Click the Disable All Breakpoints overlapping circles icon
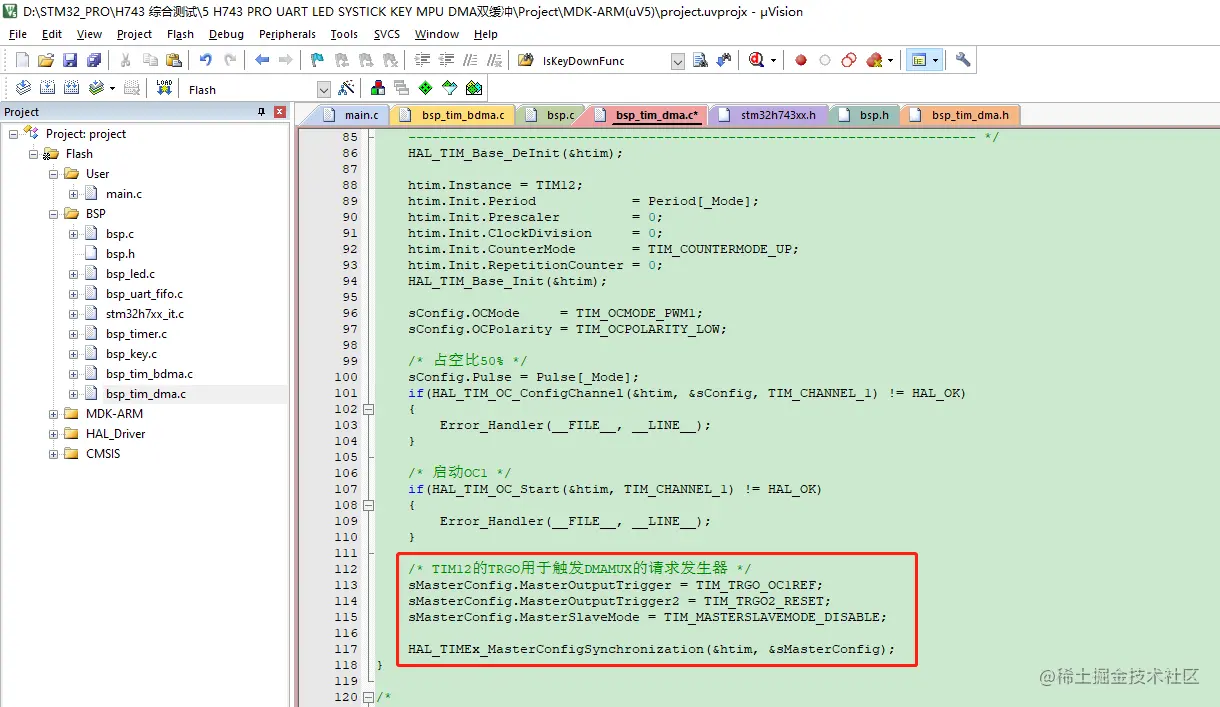The height and width of the screenshot is (707, 1220). (x=849, y=60)
